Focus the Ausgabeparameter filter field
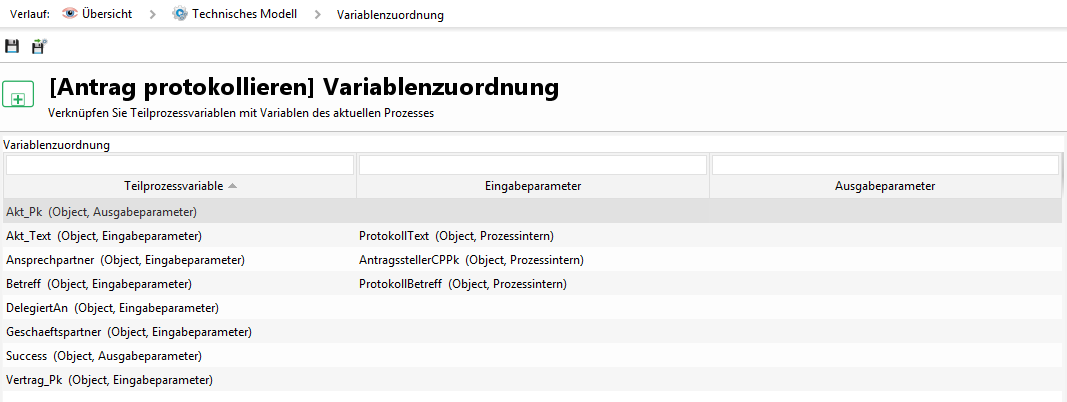The height and width of the screenshot is (402, 1067). pos(885,165)
